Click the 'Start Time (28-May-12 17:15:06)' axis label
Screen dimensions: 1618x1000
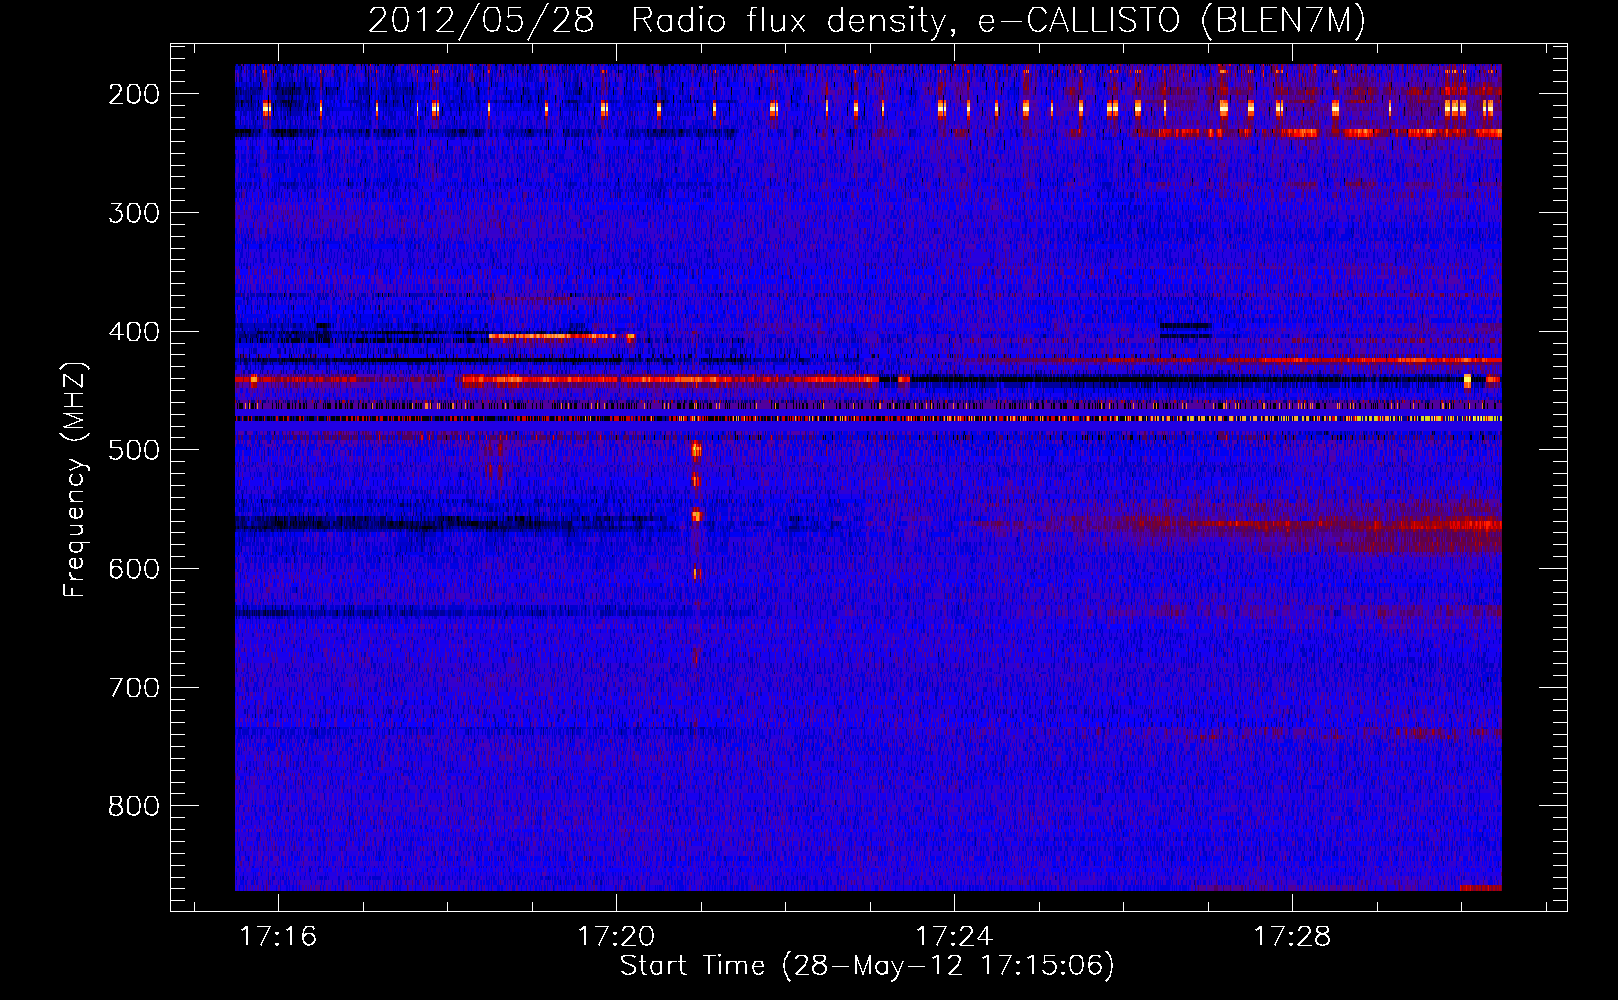click(867, 966)
